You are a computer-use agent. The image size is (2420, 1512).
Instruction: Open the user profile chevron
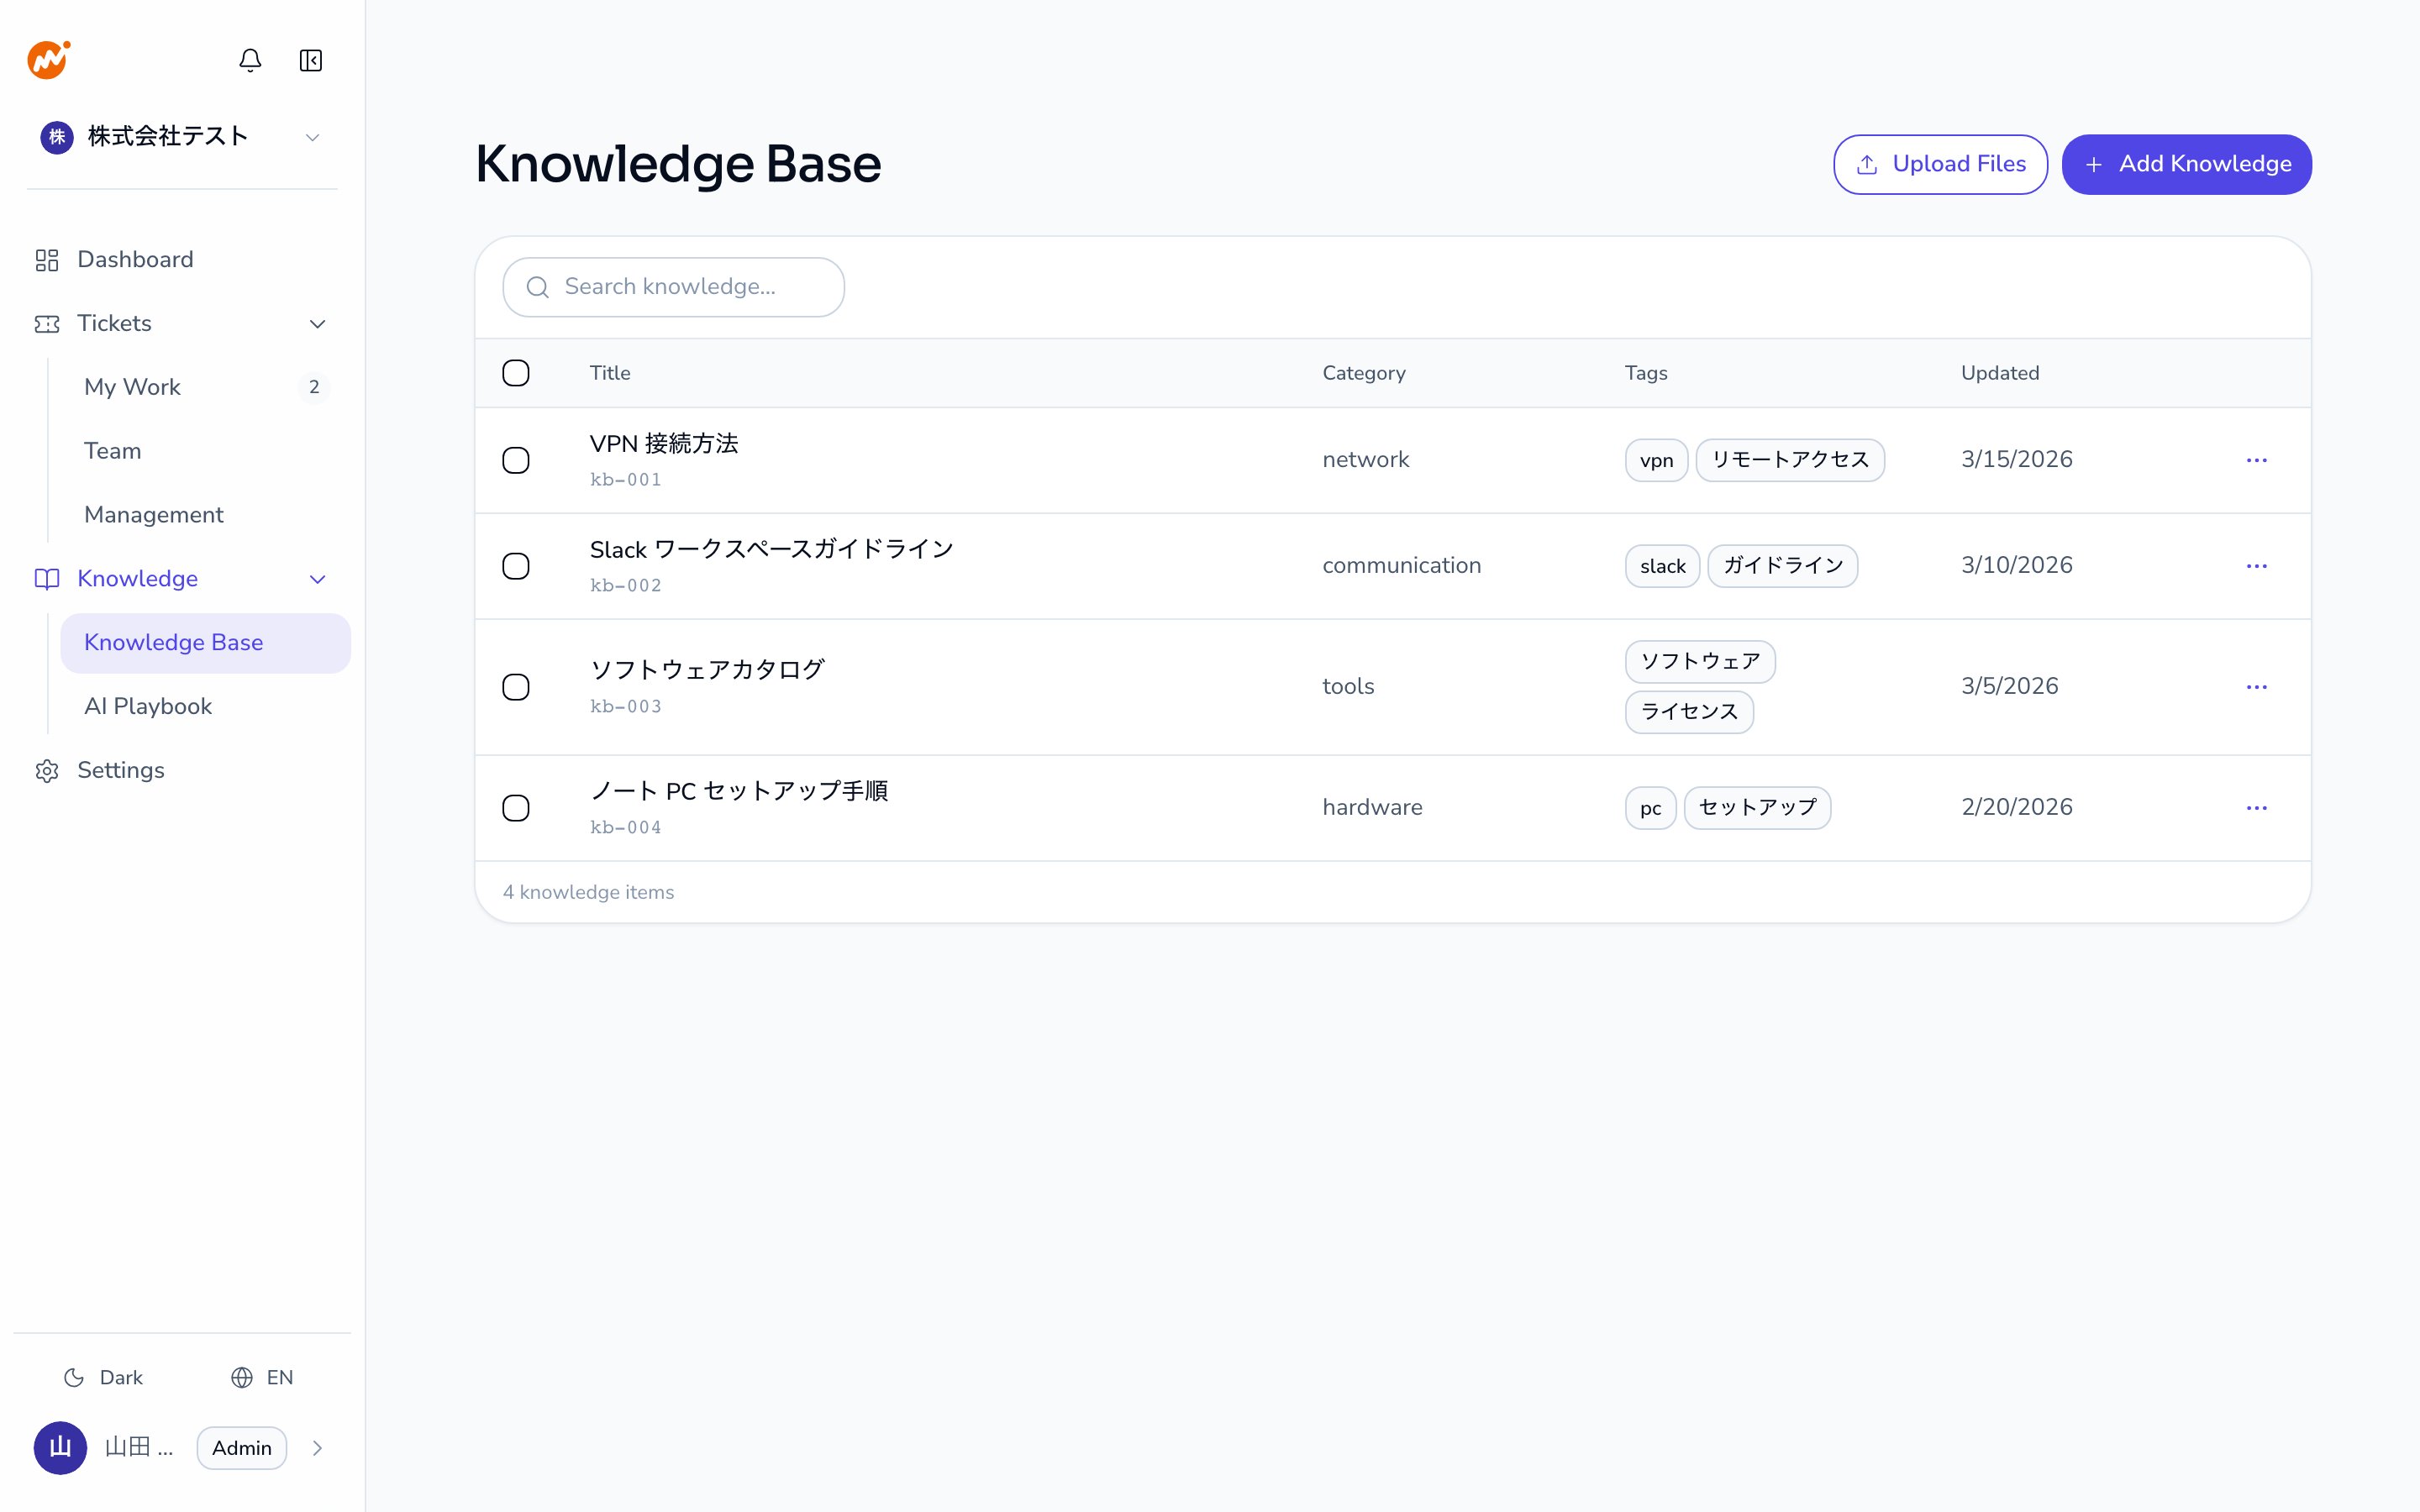click(x=317, y=1448)
